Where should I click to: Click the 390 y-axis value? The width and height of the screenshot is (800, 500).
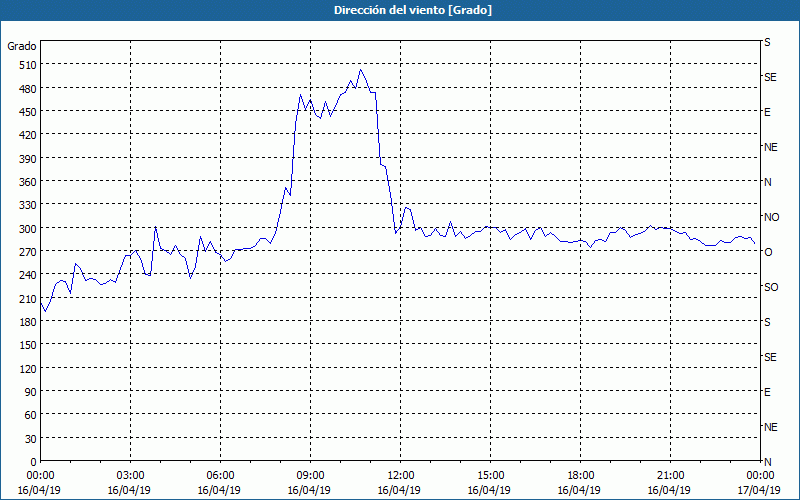(x=28, y=159)
